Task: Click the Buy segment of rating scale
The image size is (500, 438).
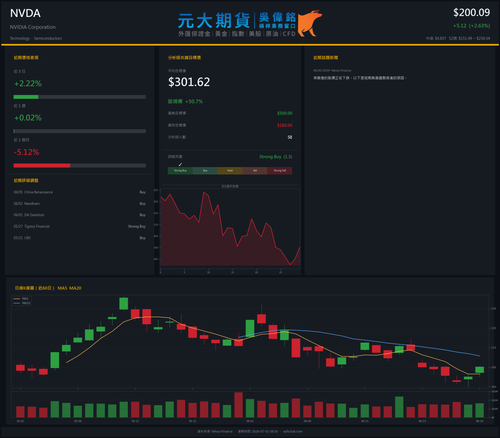Action: [205, 171]
